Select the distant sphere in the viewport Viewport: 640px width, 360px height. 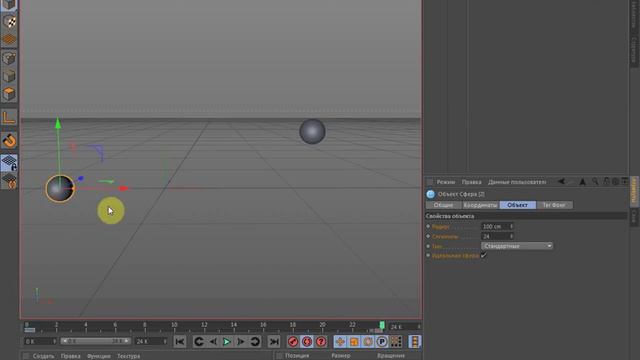[312, 131]
